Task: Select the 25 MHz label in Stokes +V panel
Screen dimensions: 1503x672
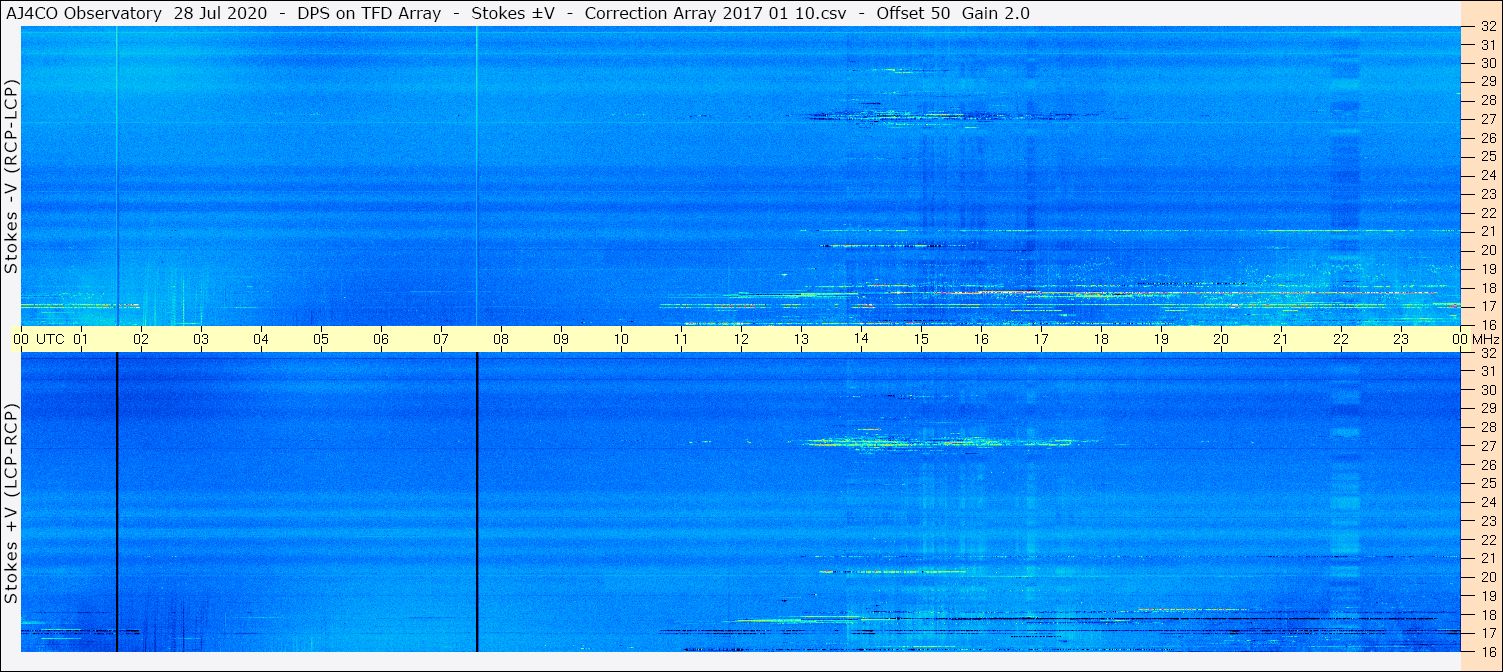Action: click(x=1487, y=483)
